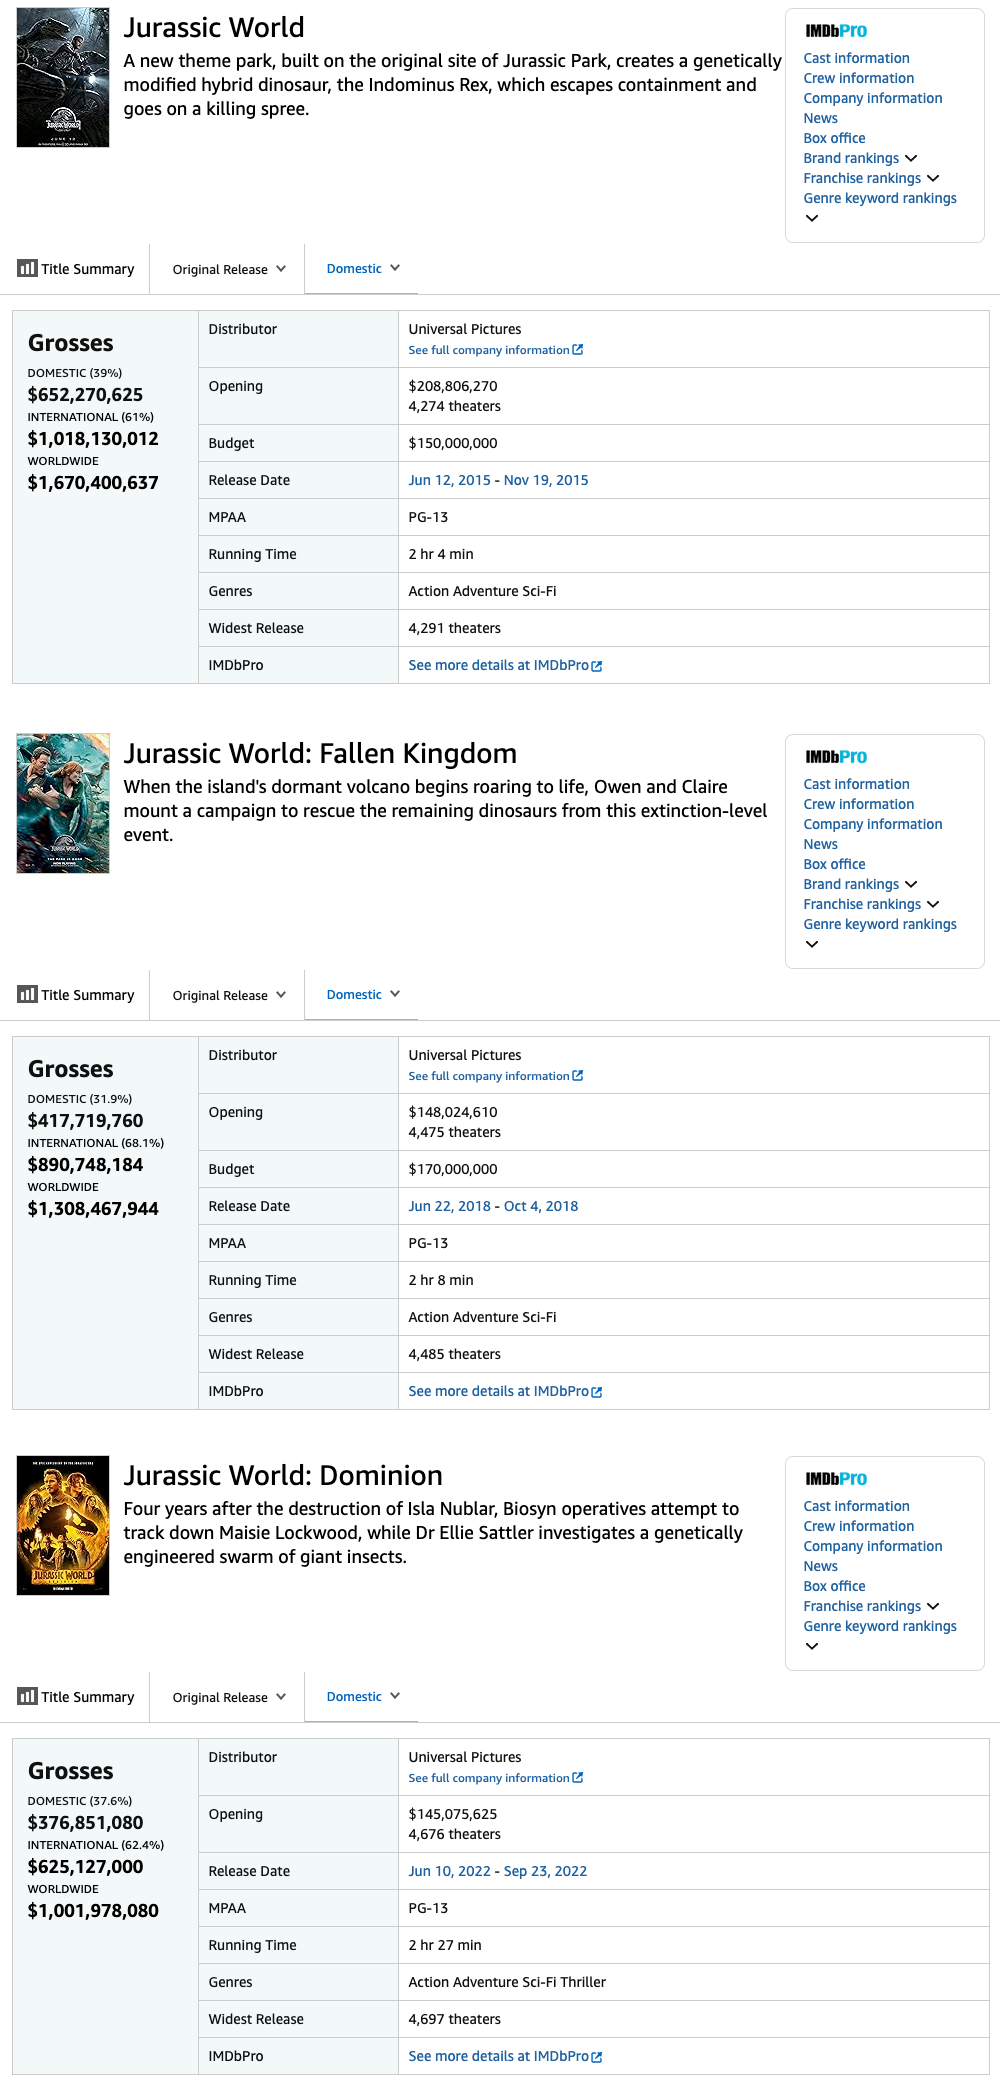Click Jun 12, 2015 release date link

point(449,480)
